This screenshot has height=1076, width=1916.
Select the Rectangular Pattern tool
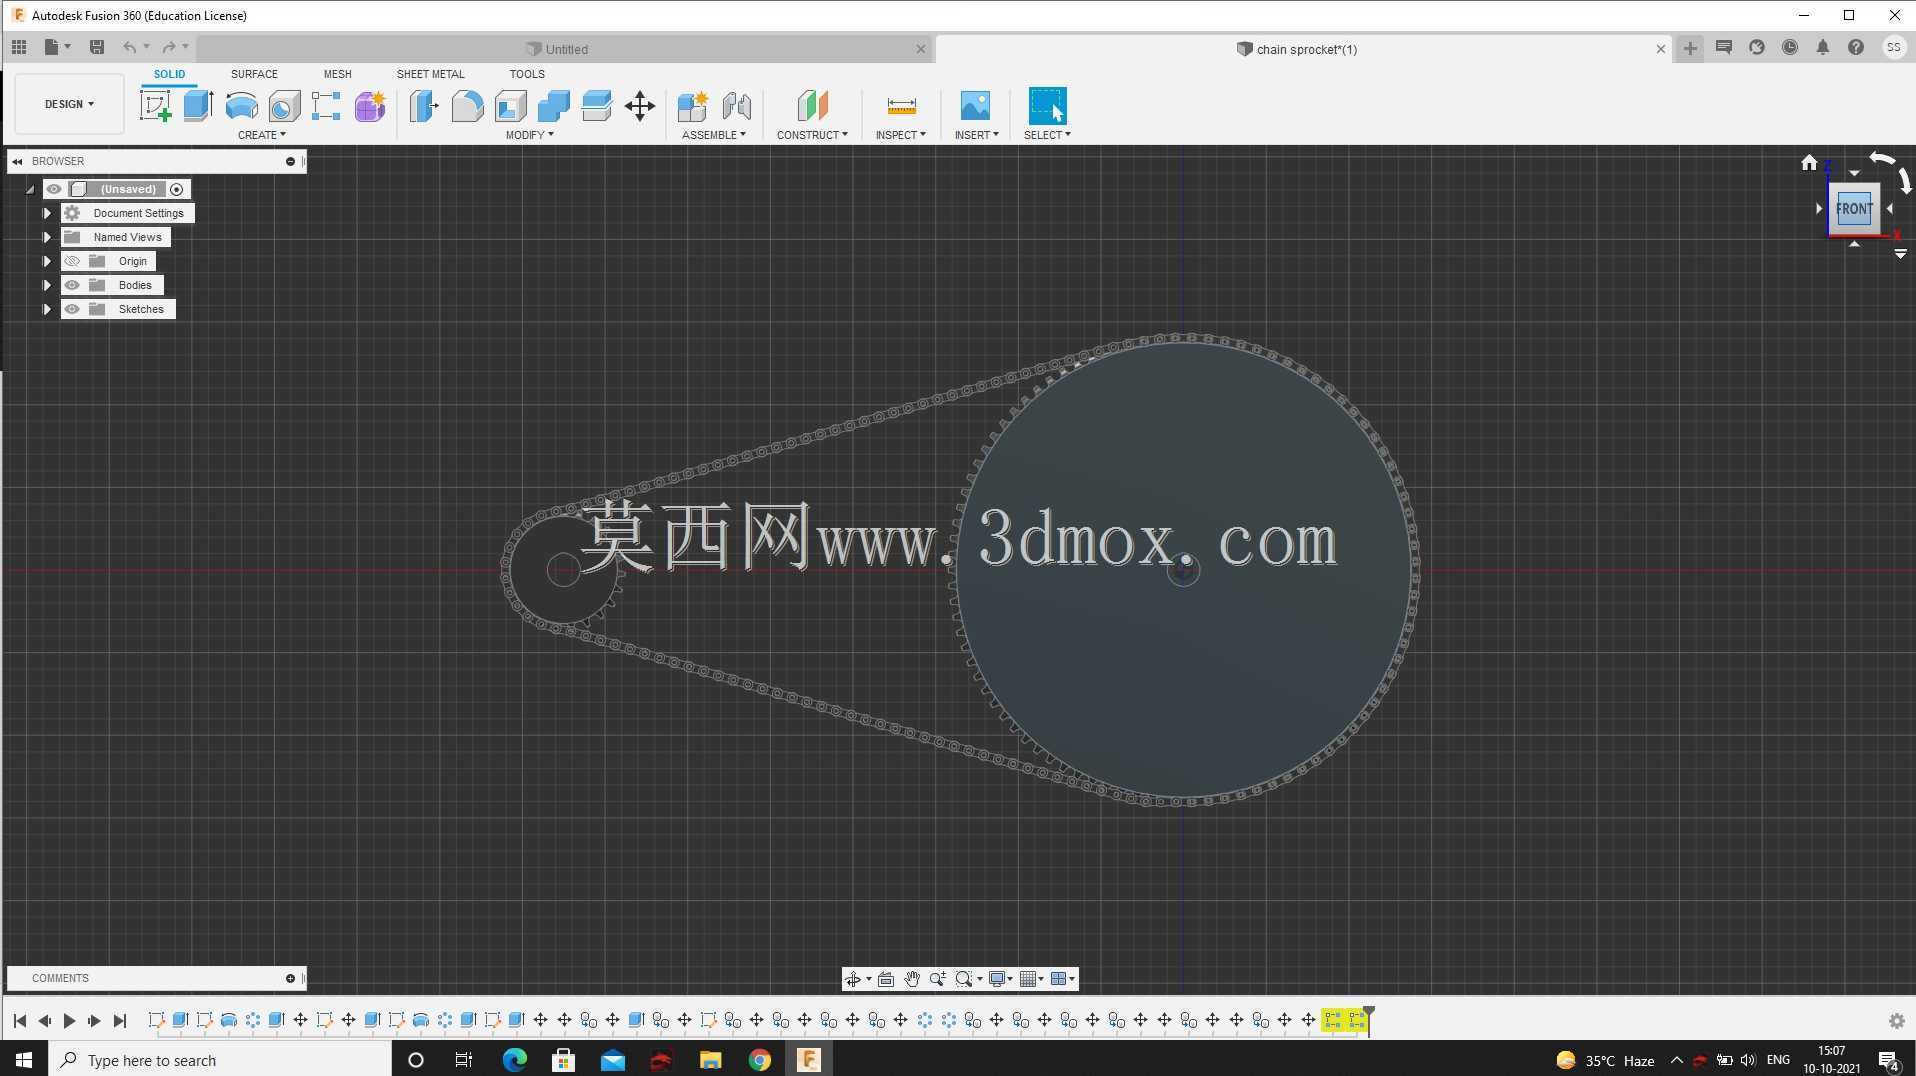326,106
